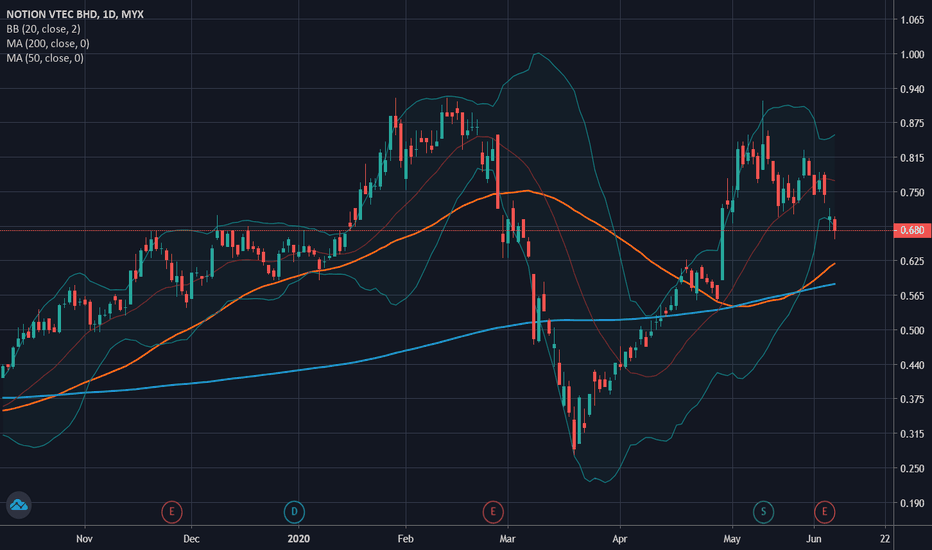
Task: Click the 0.315 price axis value
Action: click(912, 434)
